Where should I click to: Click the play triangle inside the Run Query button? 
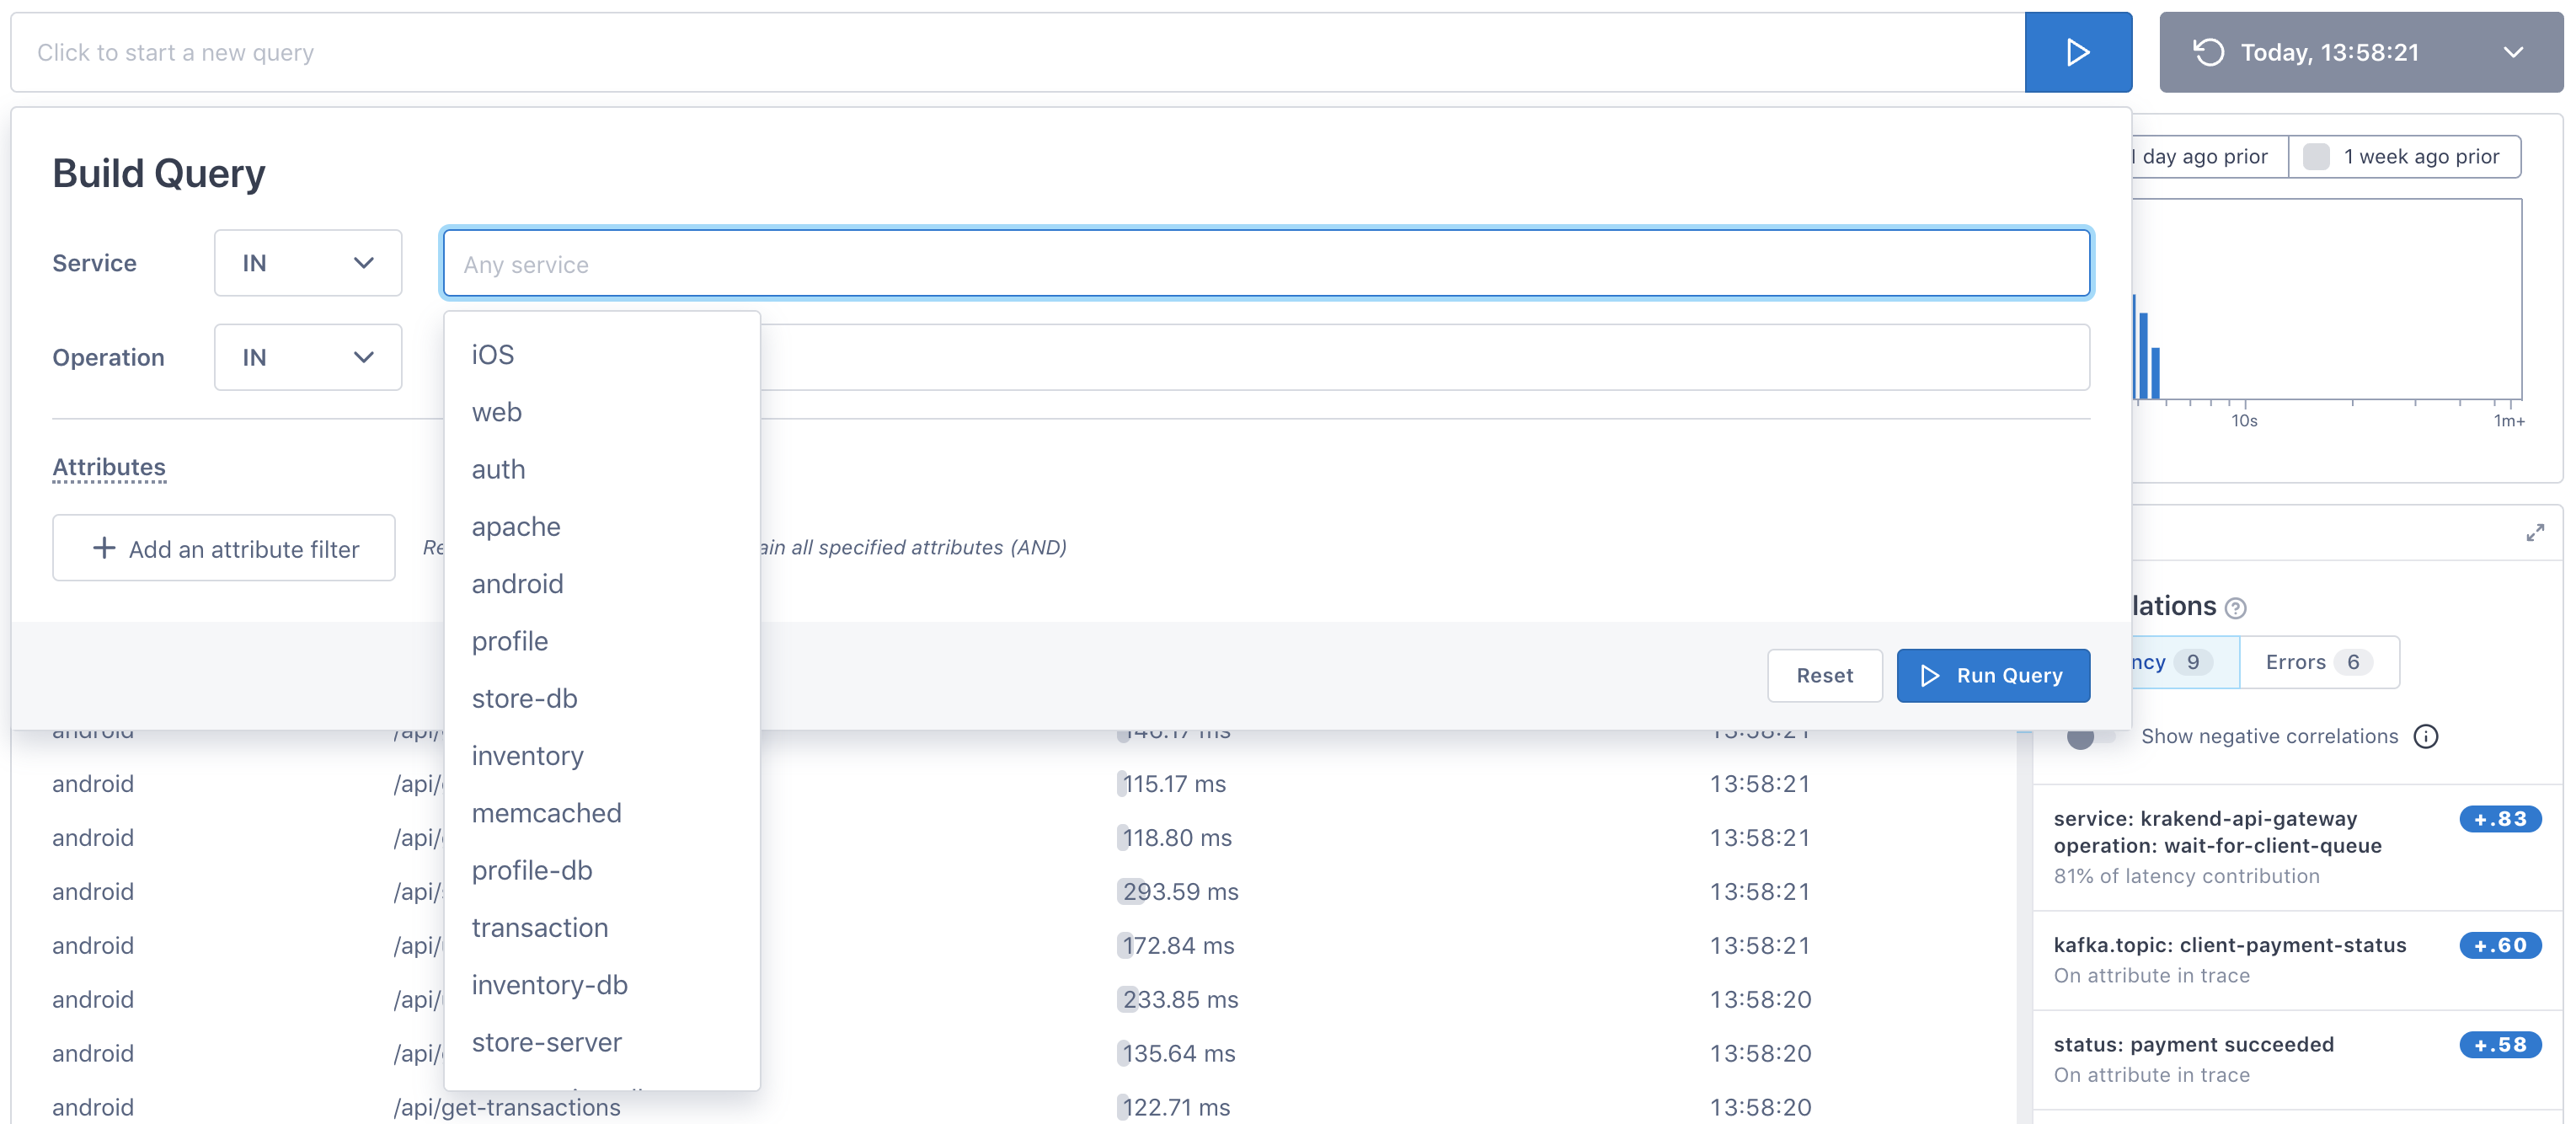[x=1929, y=675]
